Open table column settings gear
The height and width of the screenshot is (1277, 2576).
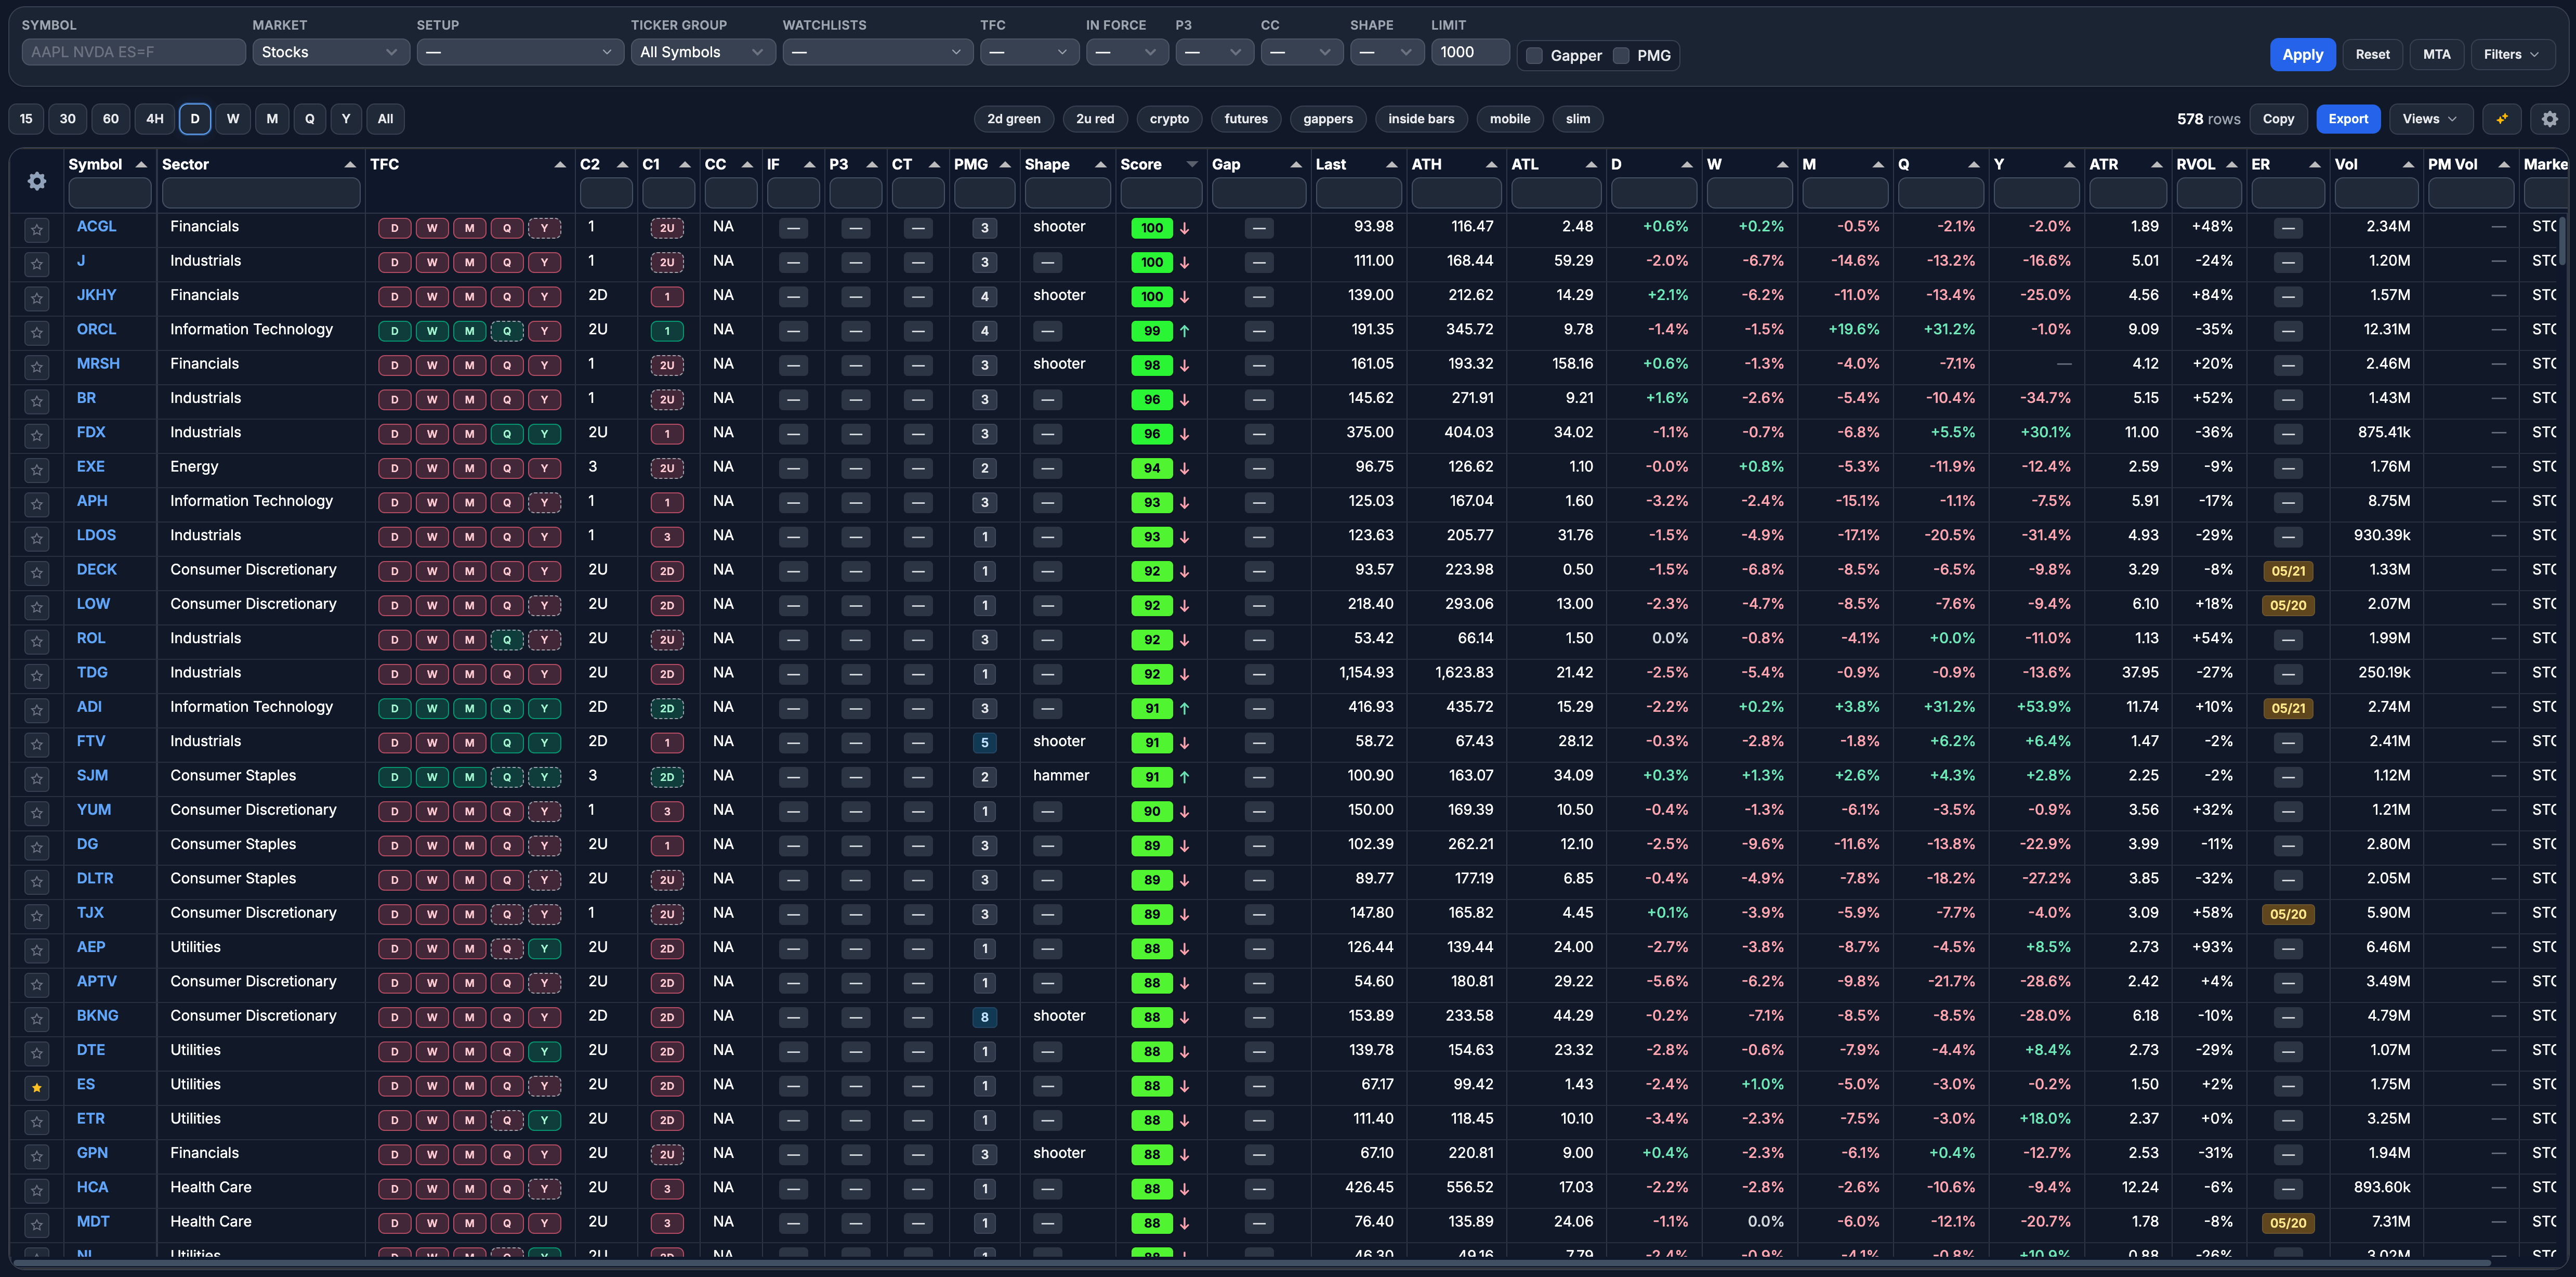tap(37, 181)
